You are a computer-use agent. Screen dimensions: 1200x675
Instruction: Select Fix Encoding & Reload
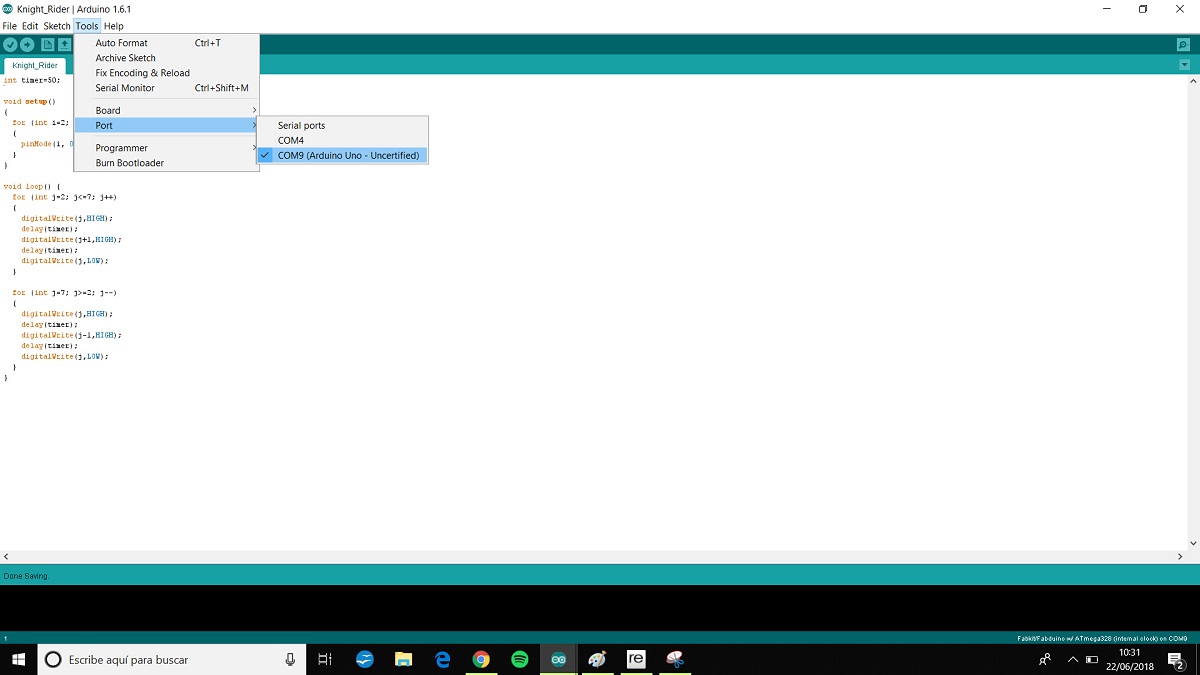[x=167, y=73]
